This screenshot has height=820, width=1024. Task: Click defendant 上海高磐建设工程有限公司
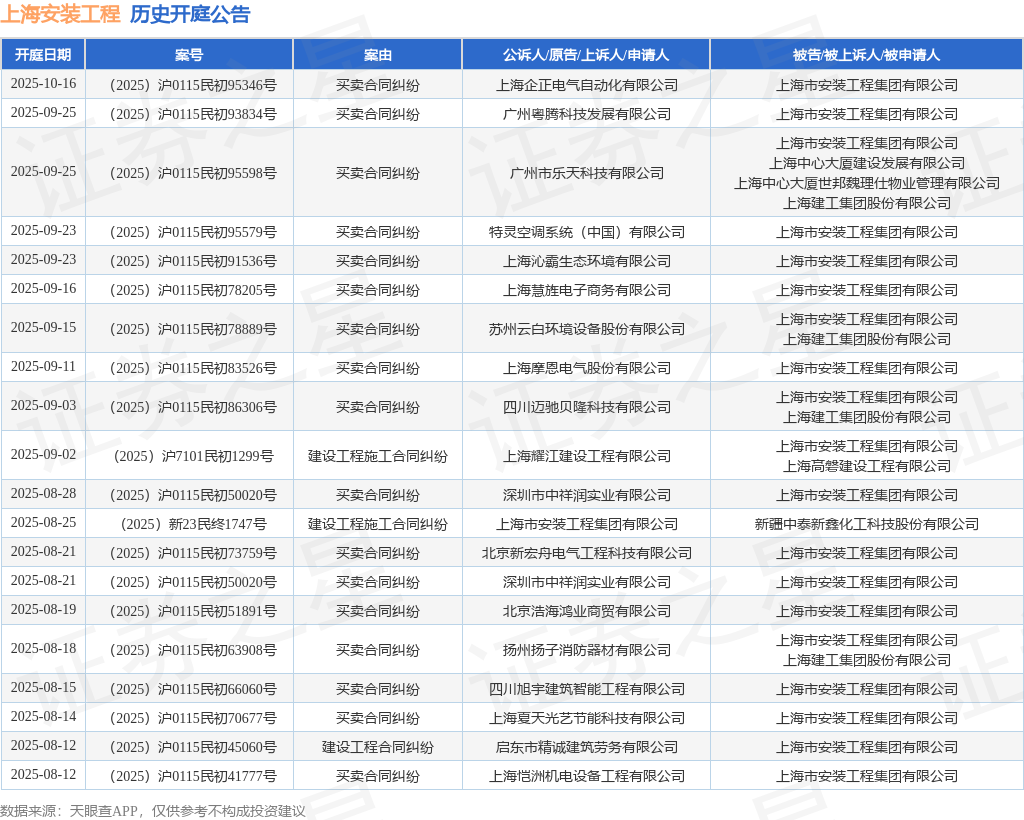coord(867,466)
